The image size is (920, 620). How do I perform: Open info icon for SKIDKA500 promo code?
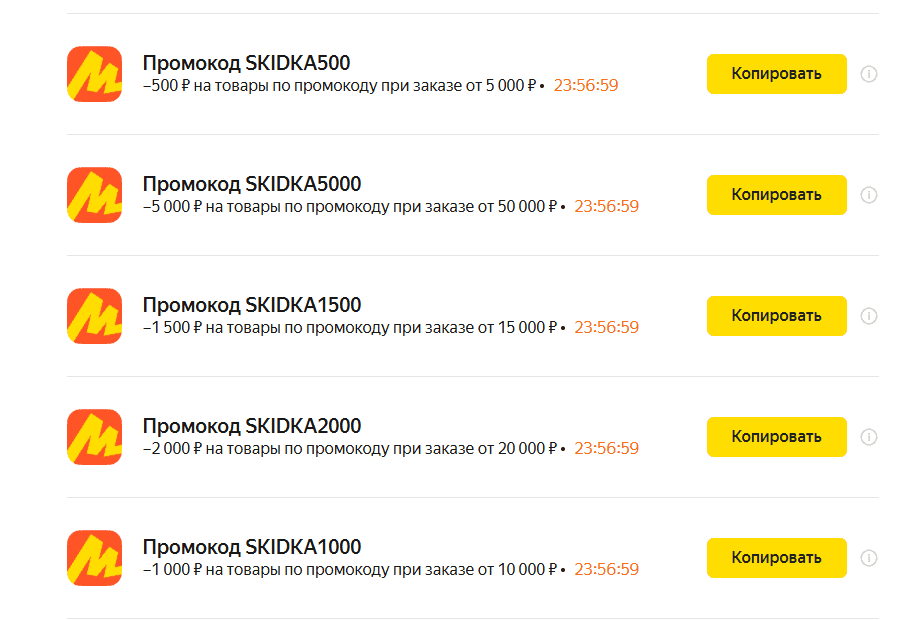869,74
